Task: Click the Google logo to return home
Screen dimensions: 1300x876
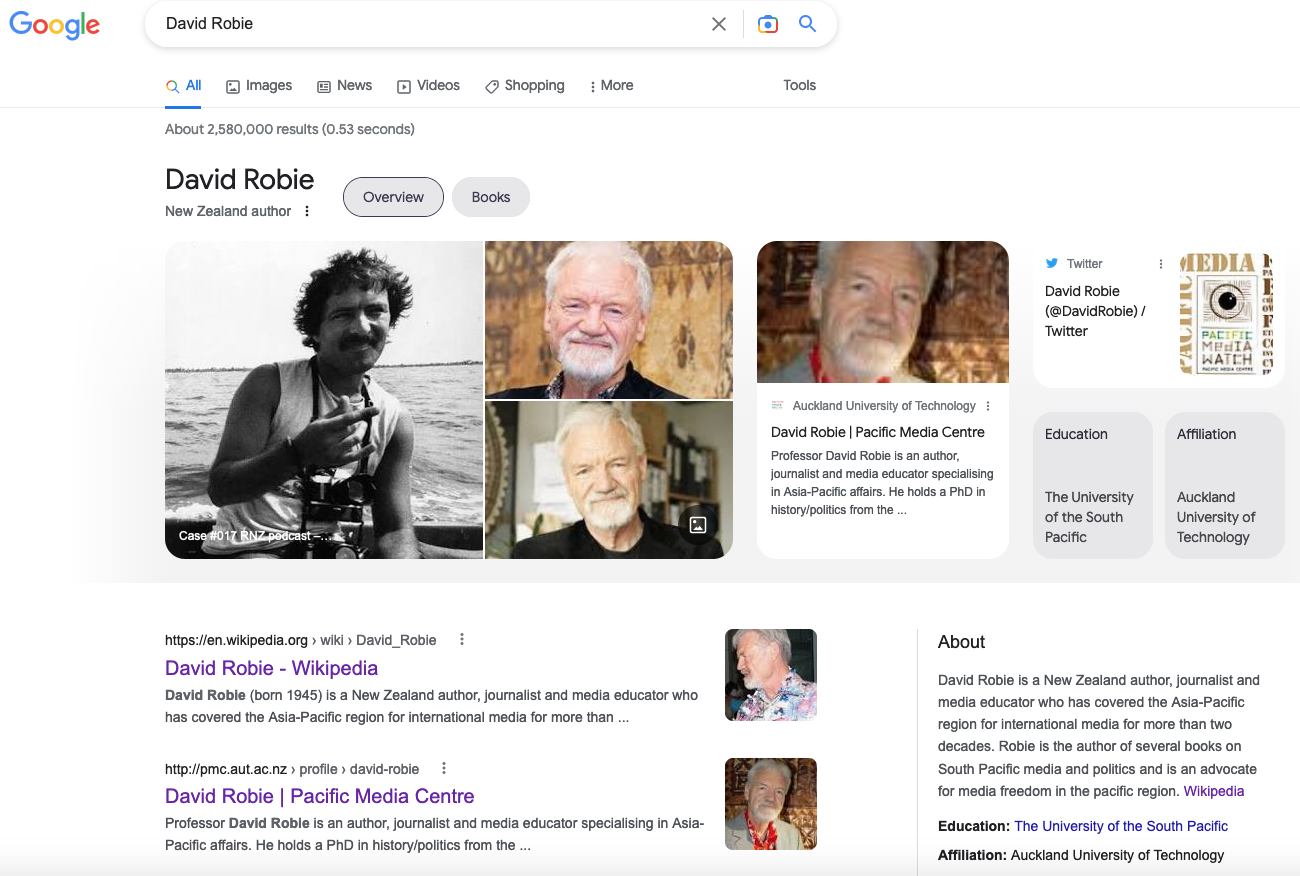Action: pyautogui.click(x=54, y=25)
